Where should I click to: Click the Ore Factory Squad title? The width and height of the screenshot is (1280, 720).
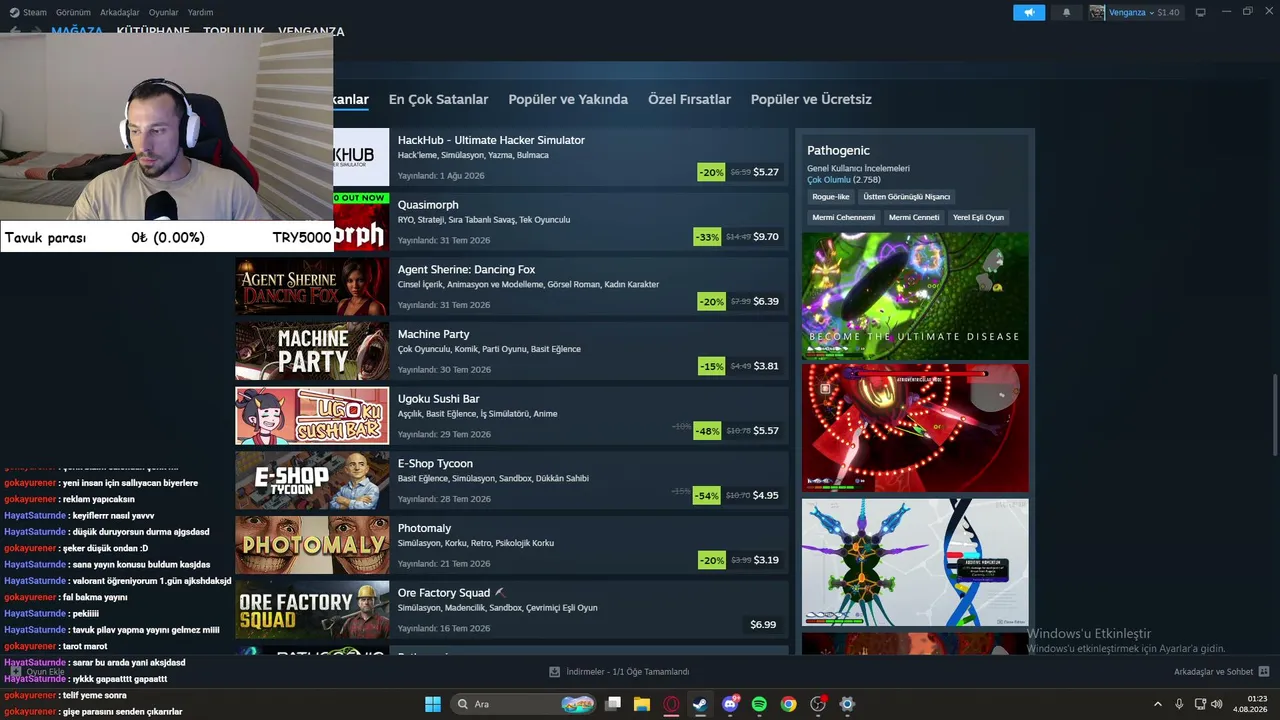tap(444, 593)
